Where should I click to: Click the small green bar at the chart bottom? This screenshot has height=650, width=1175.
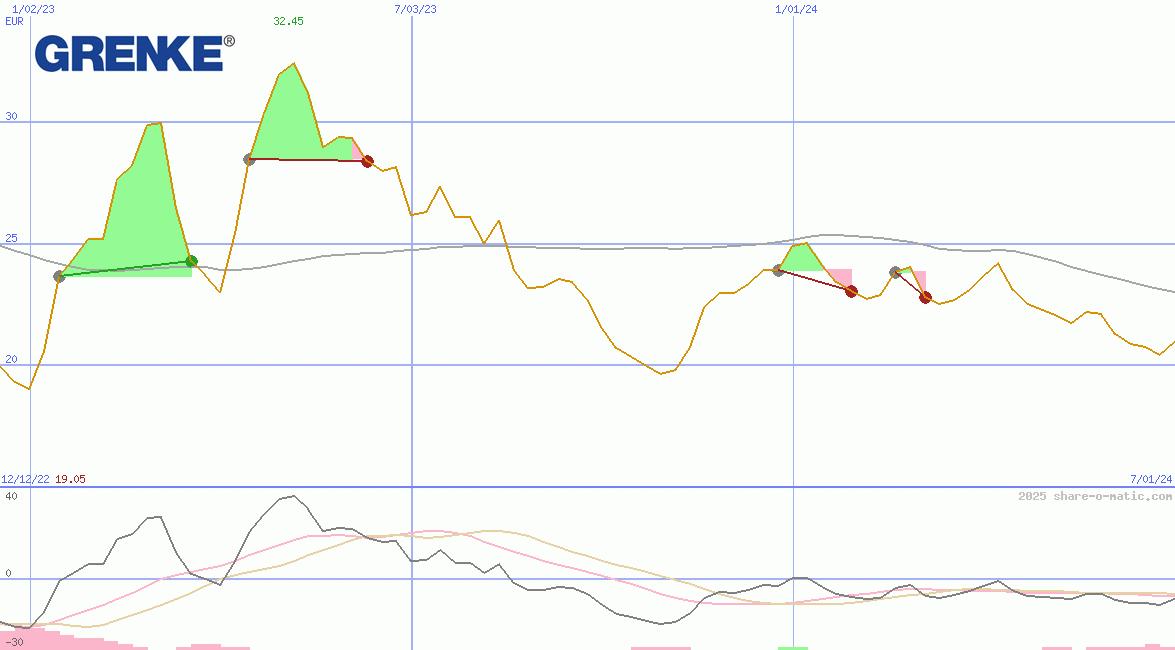(x=793, y=647)
